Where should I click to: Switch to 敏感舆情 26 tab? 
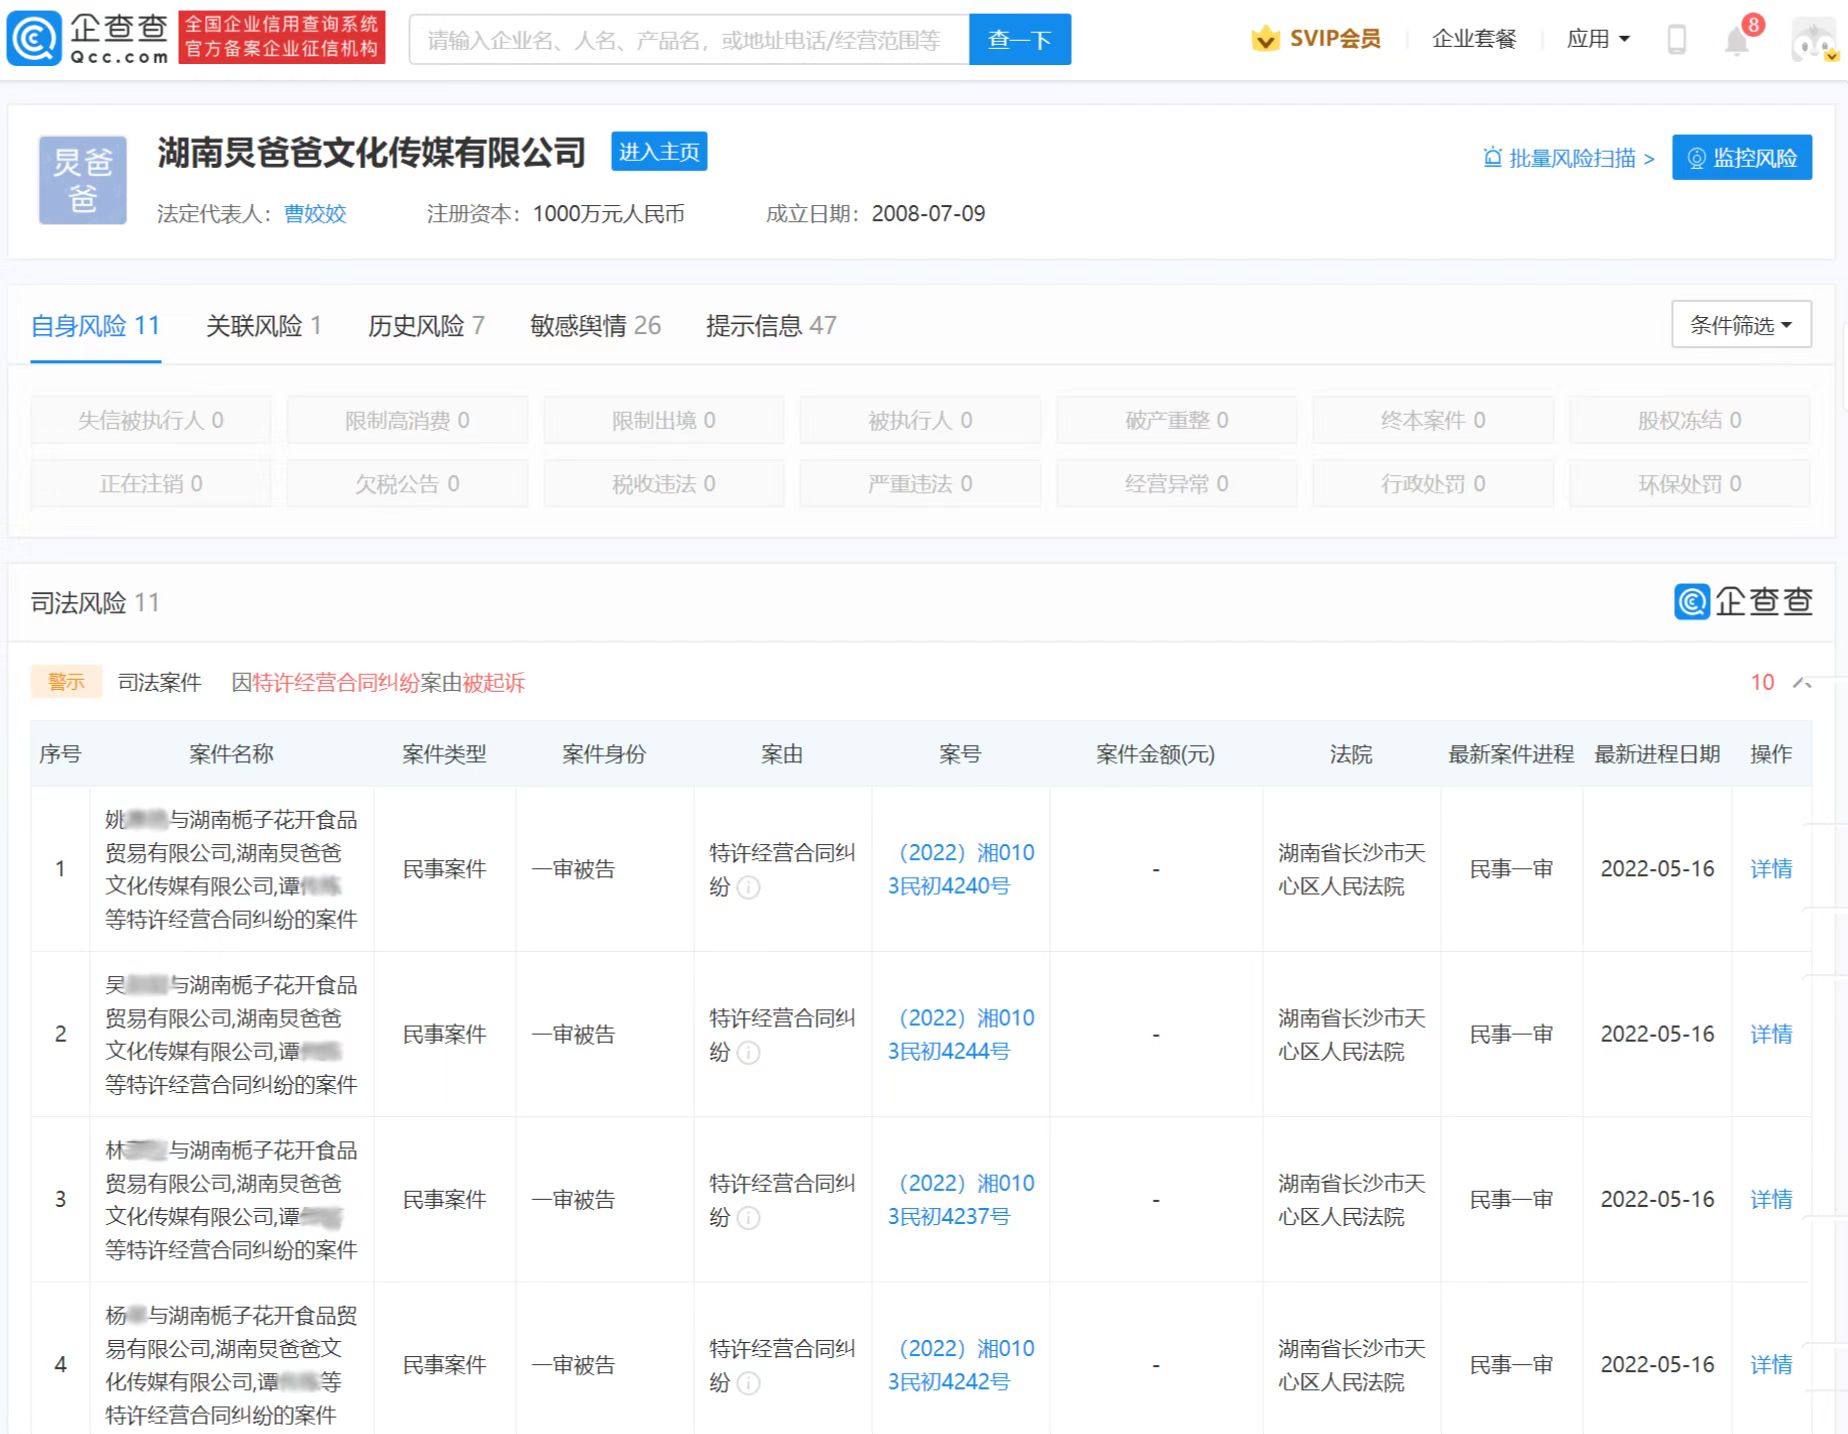point(595,326)
